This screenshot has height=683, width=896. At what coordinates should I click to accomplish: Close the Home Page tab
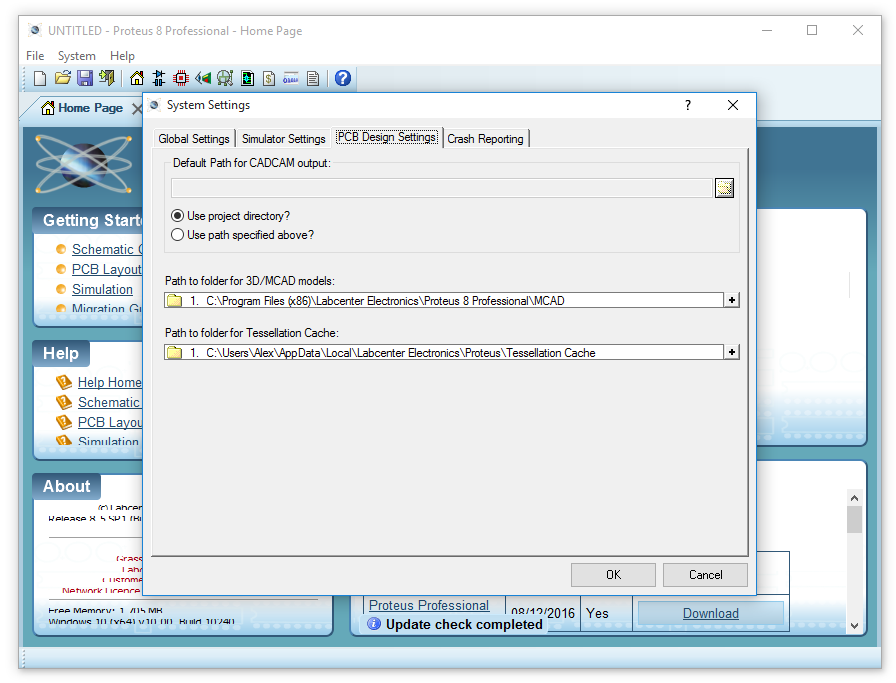coord(137,109)
